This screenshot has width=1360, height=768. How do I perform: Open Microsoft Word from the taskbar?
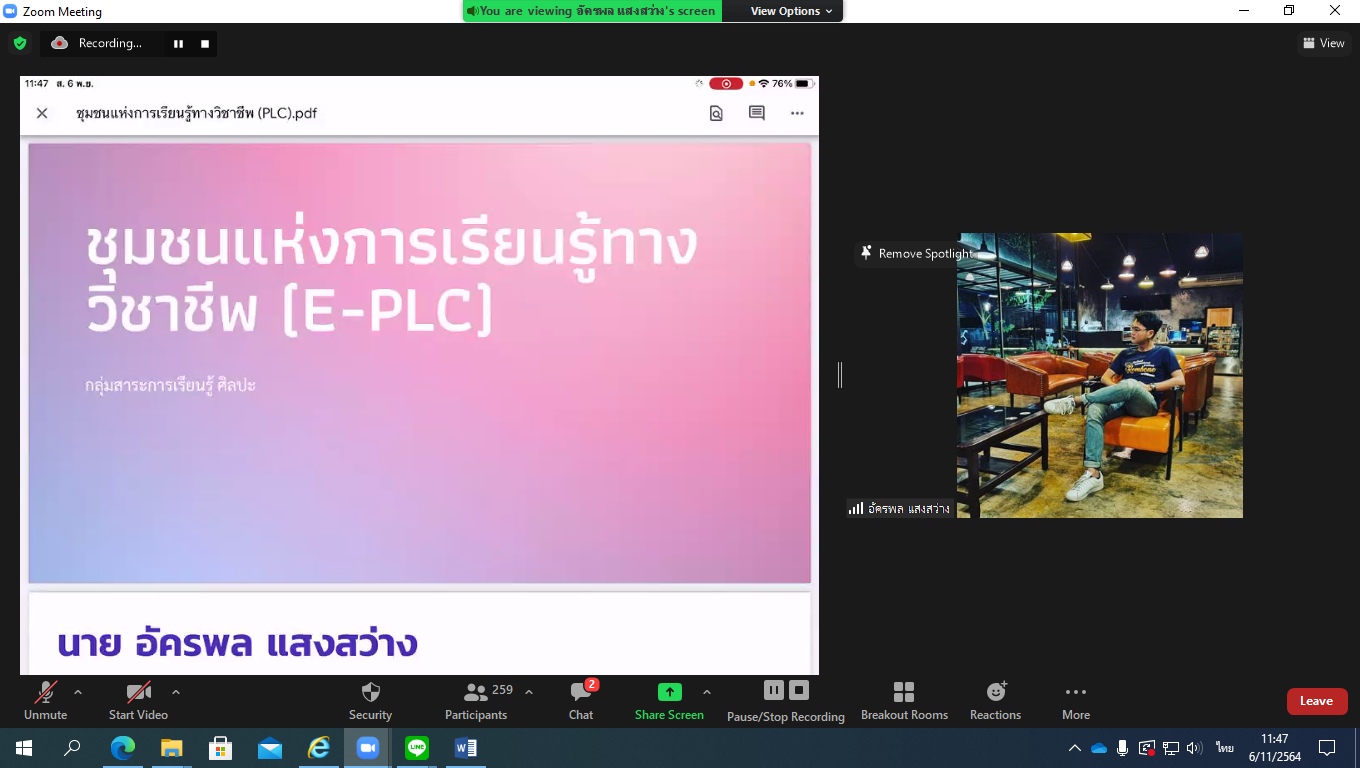coord(466,748)
